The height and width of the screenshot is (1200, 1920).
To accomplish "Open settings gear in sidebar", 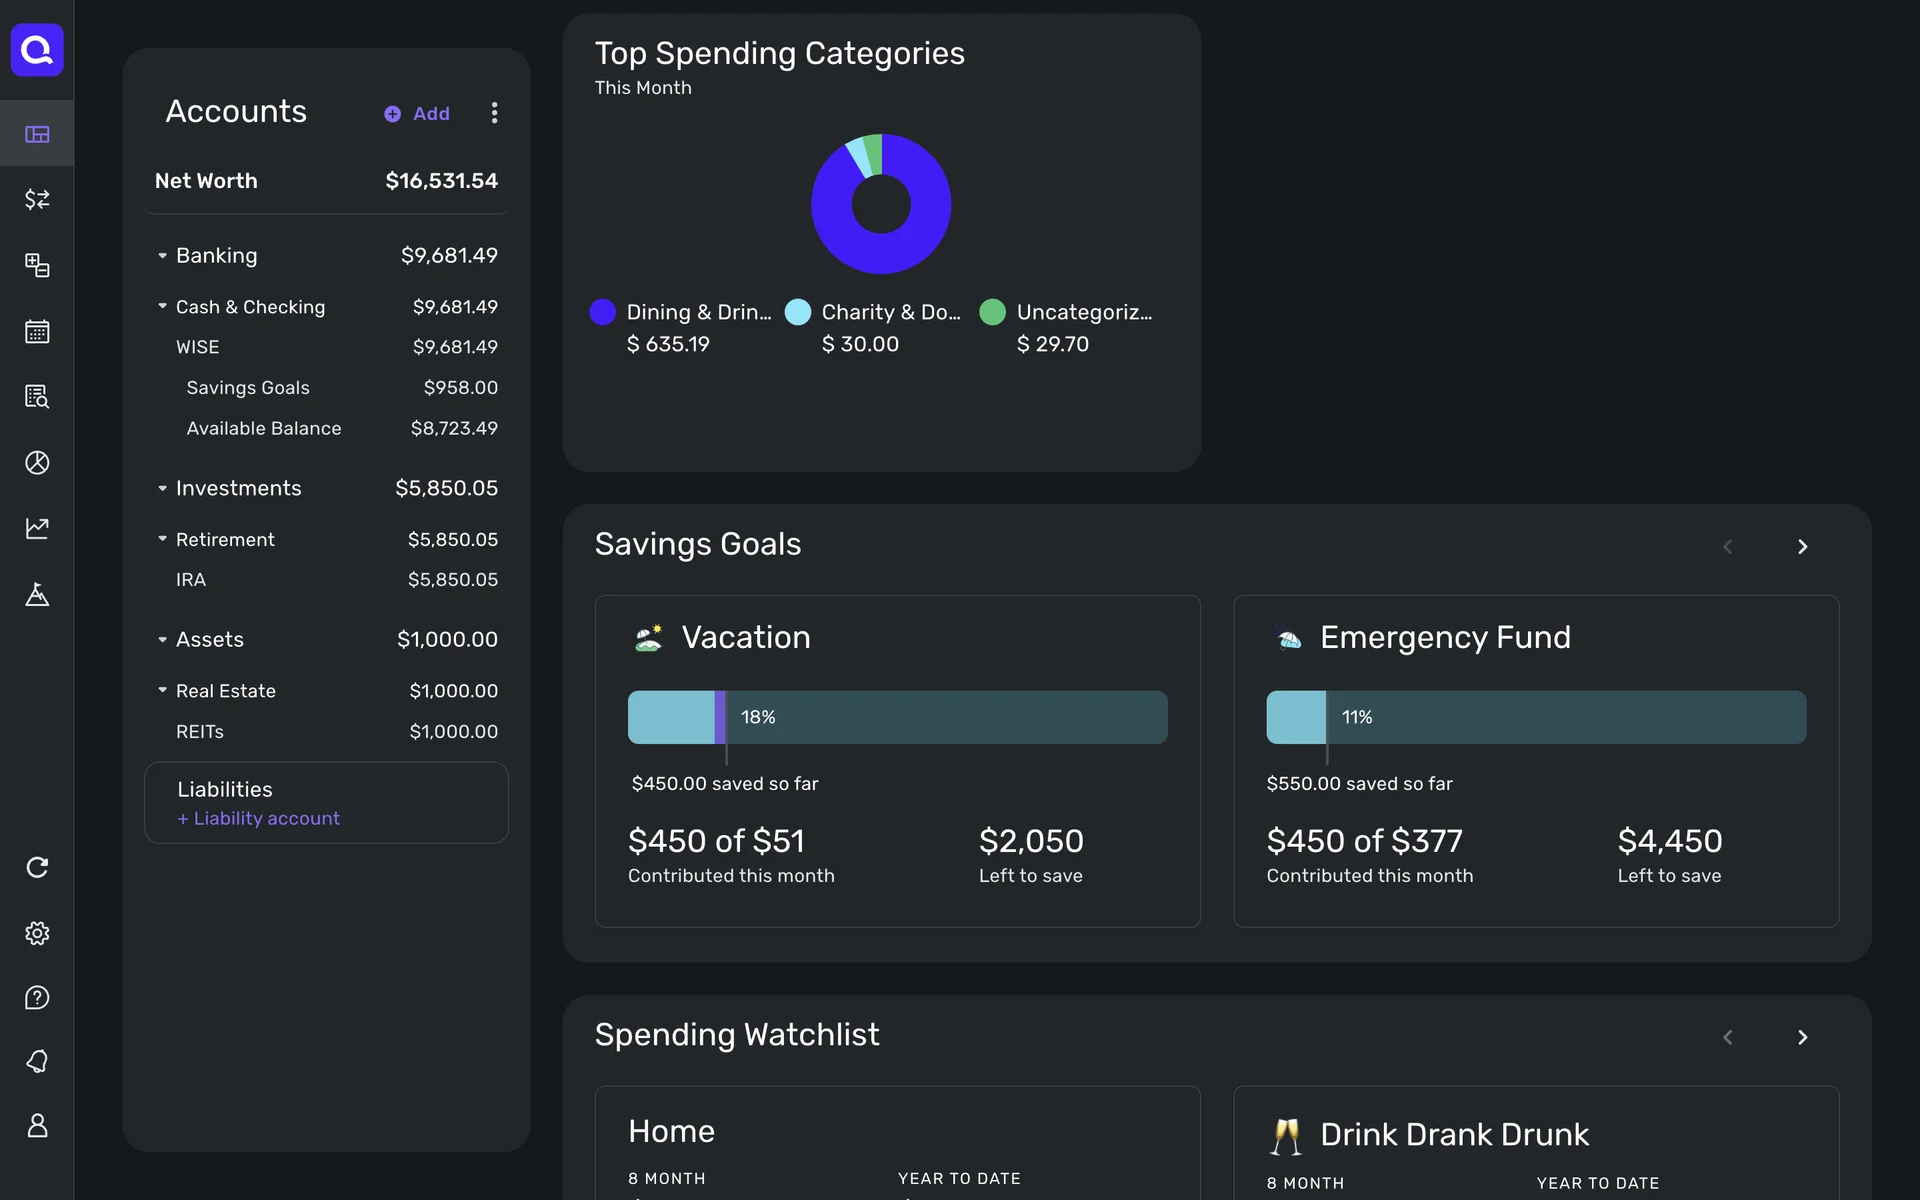I will tap(37, 933).
